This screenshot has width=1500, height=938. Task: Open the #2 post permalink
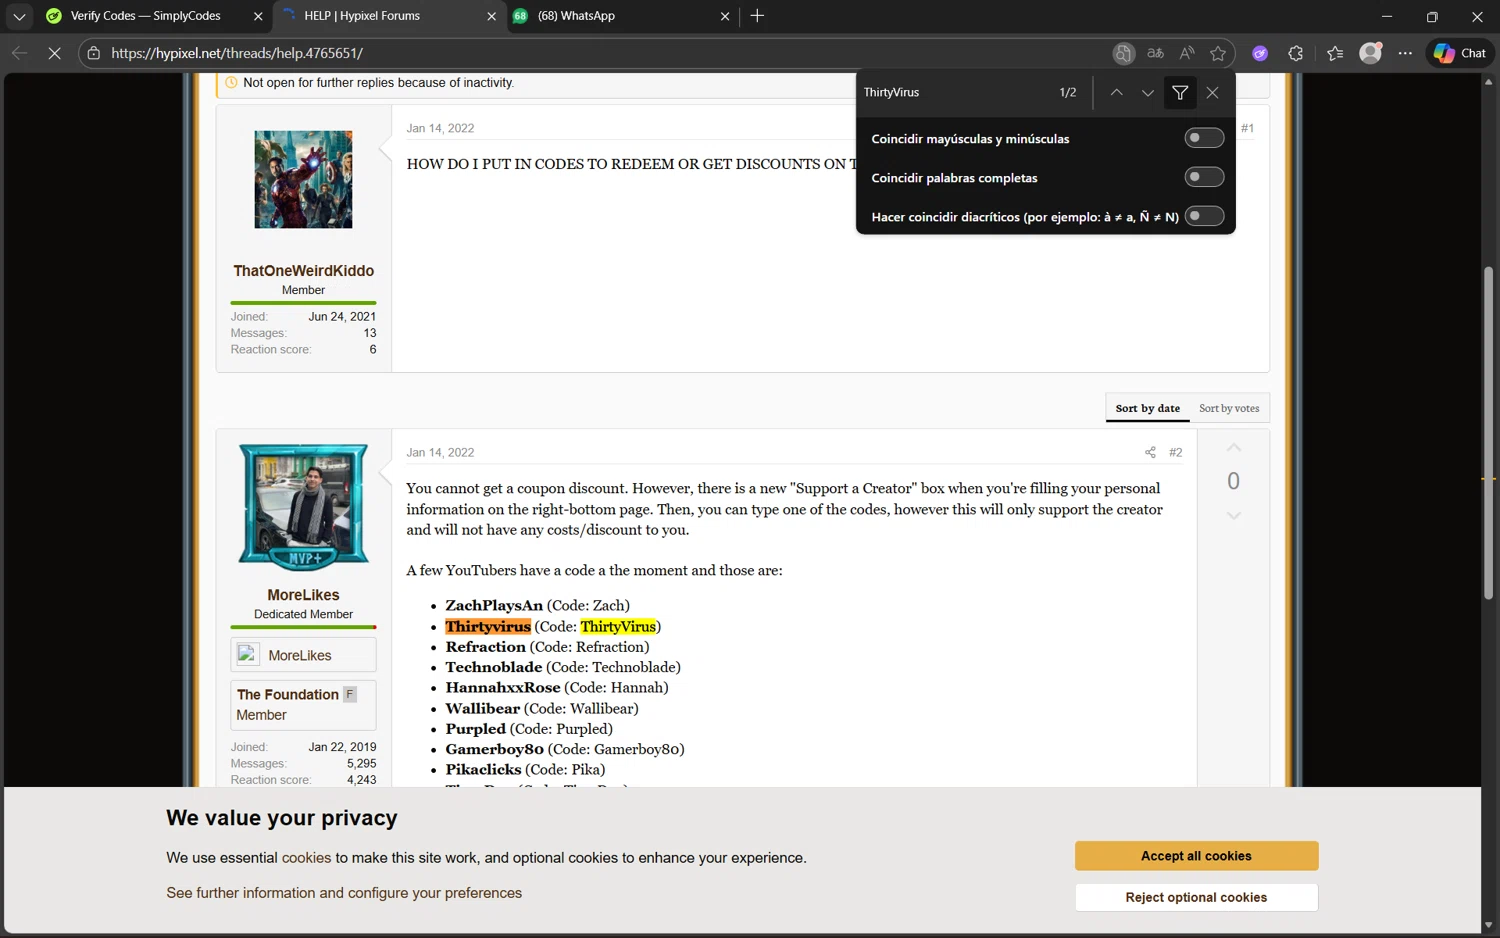tap(1176, 452)
